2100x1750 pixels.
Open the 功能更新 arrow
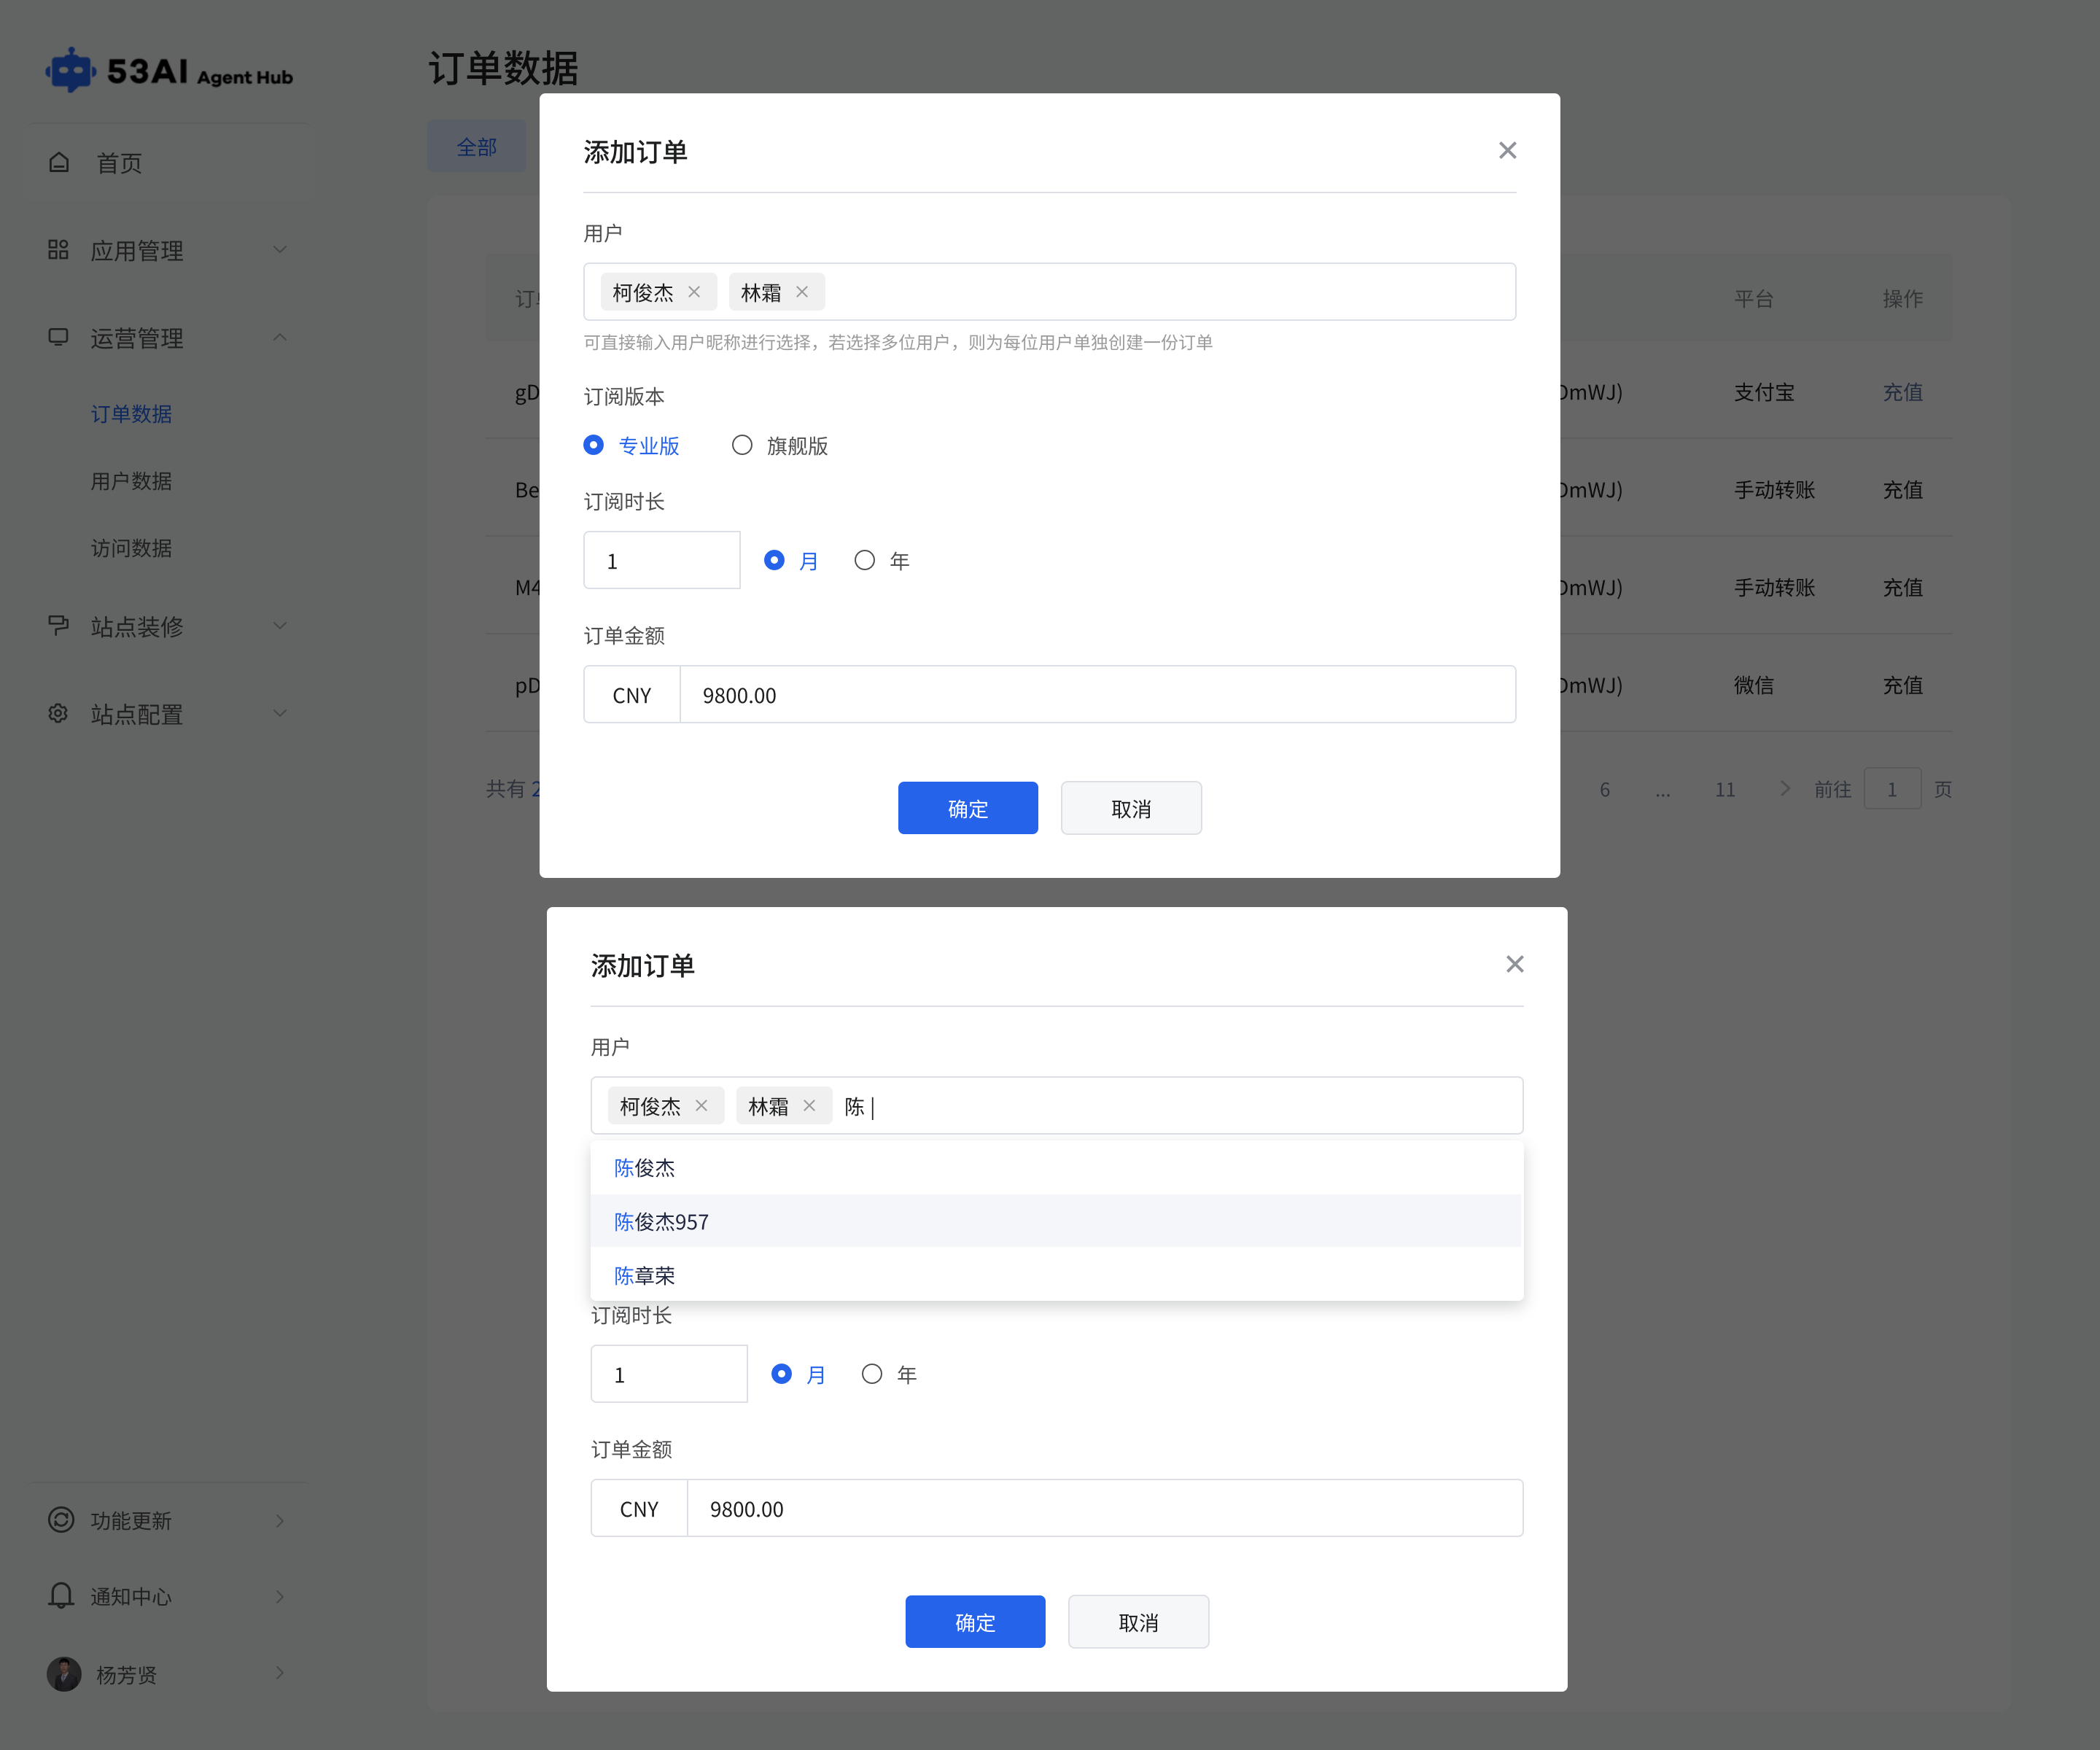pyautogui.click(x=280, y=1520)
